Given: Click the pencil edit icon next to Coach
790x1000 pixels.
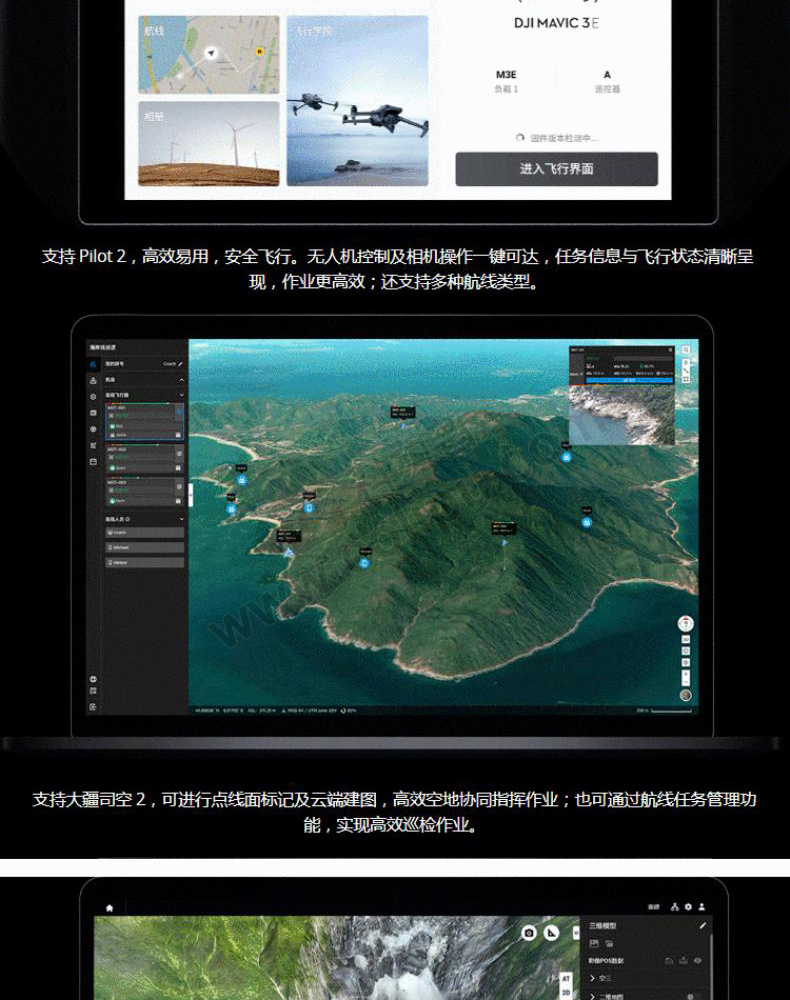Looking at the screenshot, I should click(180, 364).
